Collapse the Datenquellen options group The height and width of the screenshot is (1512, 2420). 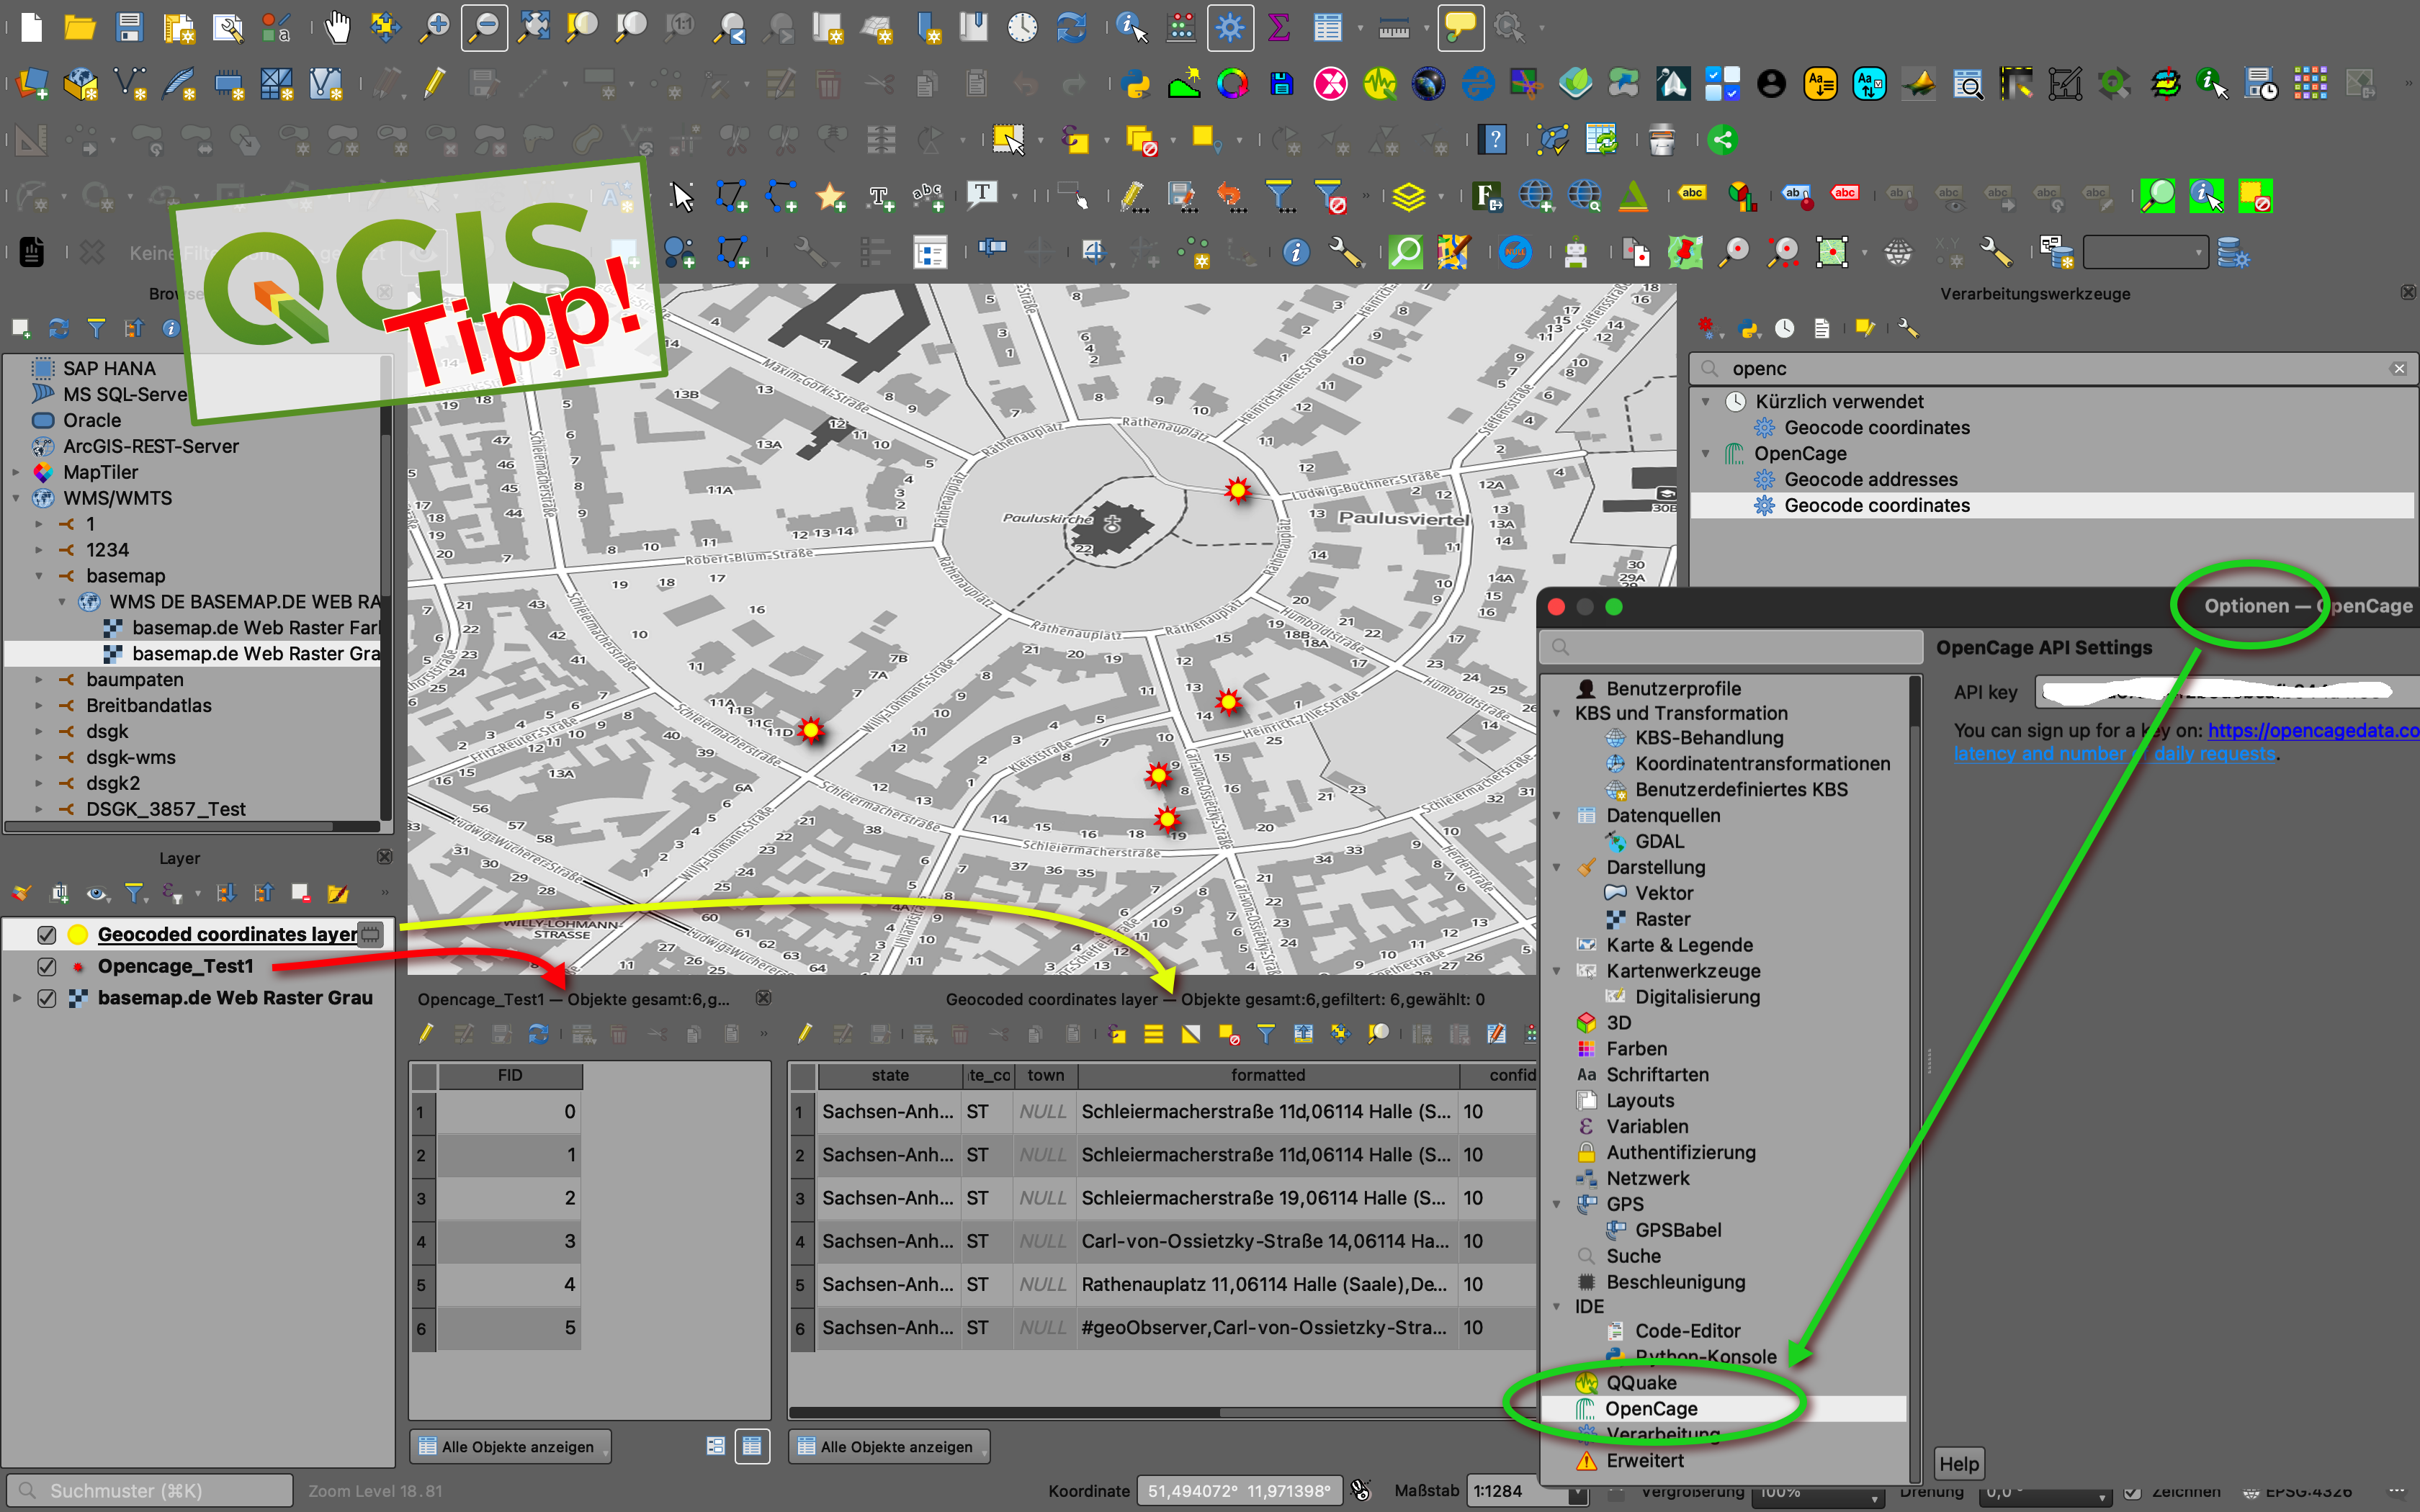pyautogui.click(x=1557, y=815)
